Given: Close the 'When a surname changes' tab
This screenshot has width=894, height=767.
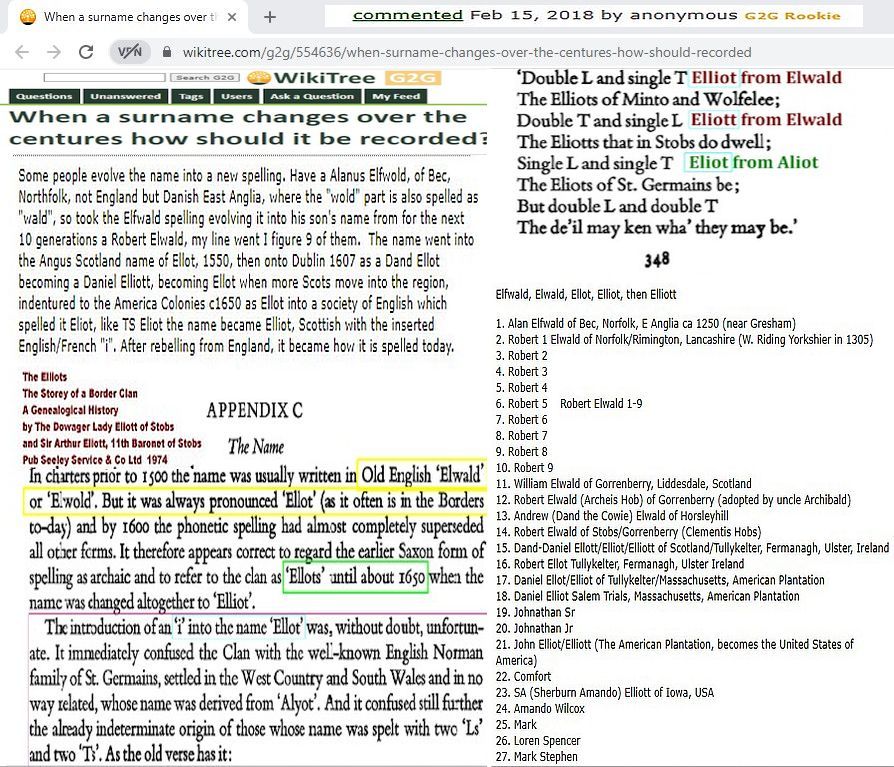Looking at the screenshot, I should click(x=232, y=17).
